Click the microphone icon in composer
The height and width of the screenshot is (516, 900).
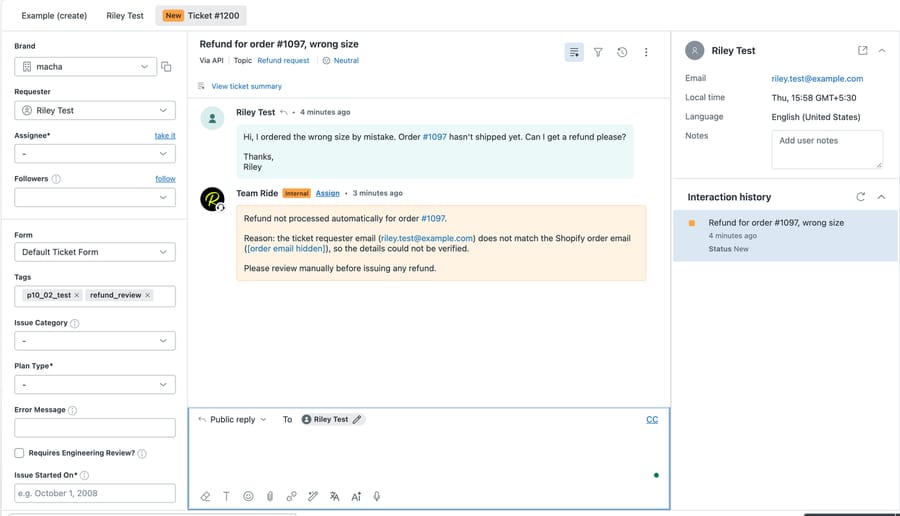point(377,496)
